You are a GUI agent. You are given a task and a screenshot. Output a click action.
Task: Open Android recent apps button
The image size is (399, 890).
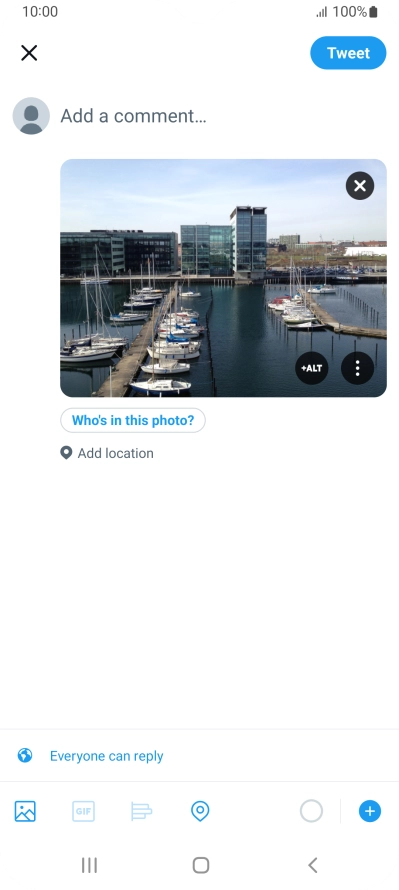(x=90, y=865)
